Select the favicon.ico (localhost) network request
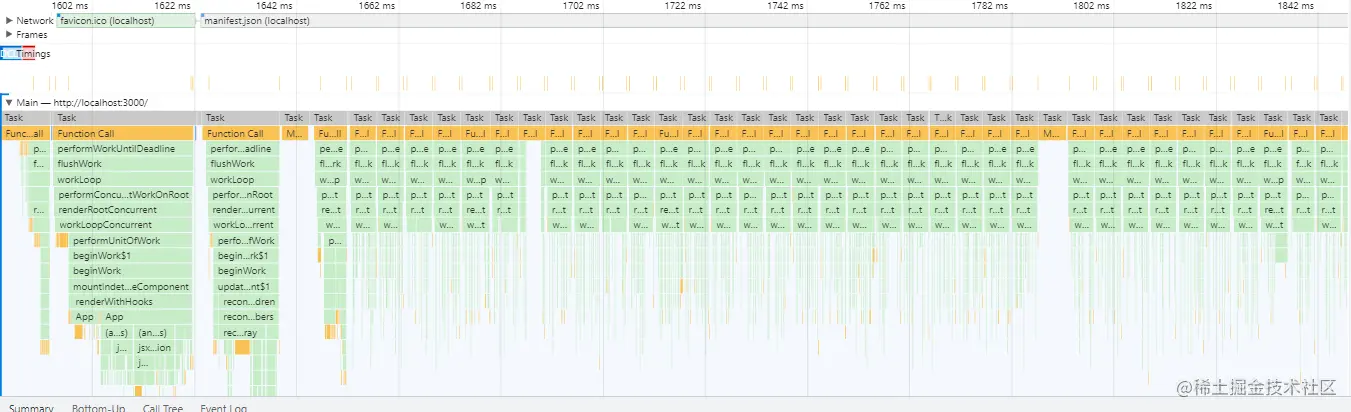 pos(126,20)
